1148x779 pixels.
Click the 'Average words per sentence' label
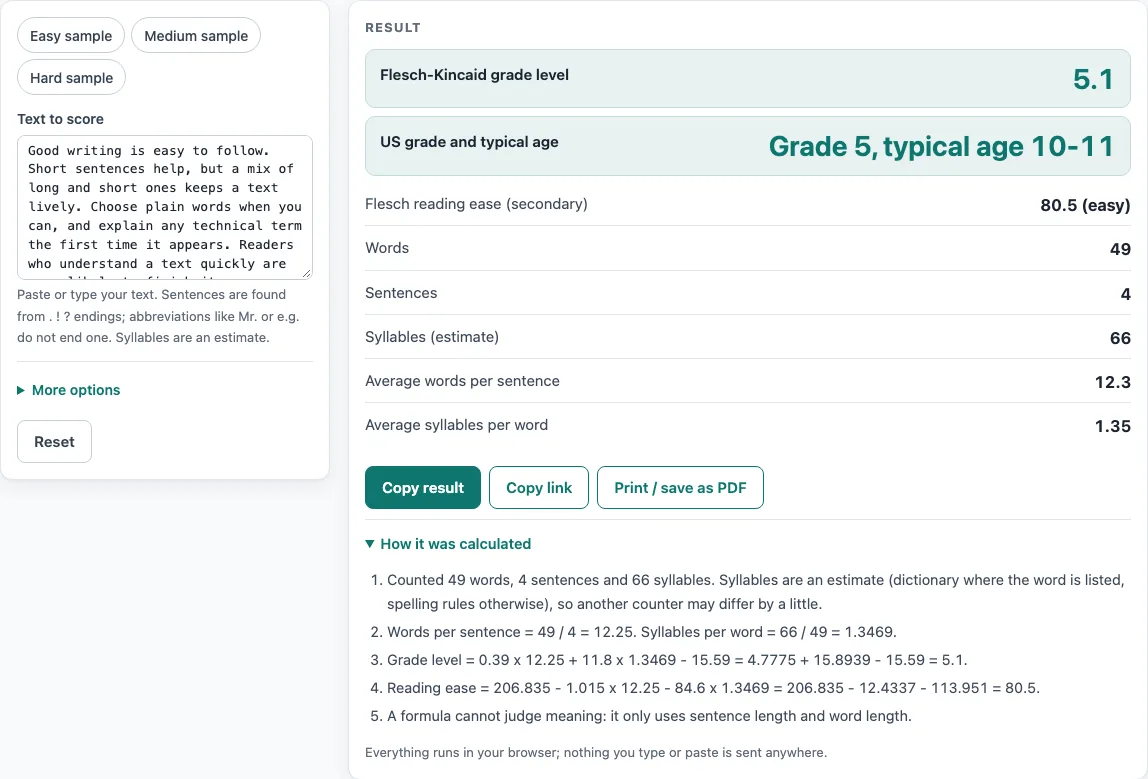(463, 381)
